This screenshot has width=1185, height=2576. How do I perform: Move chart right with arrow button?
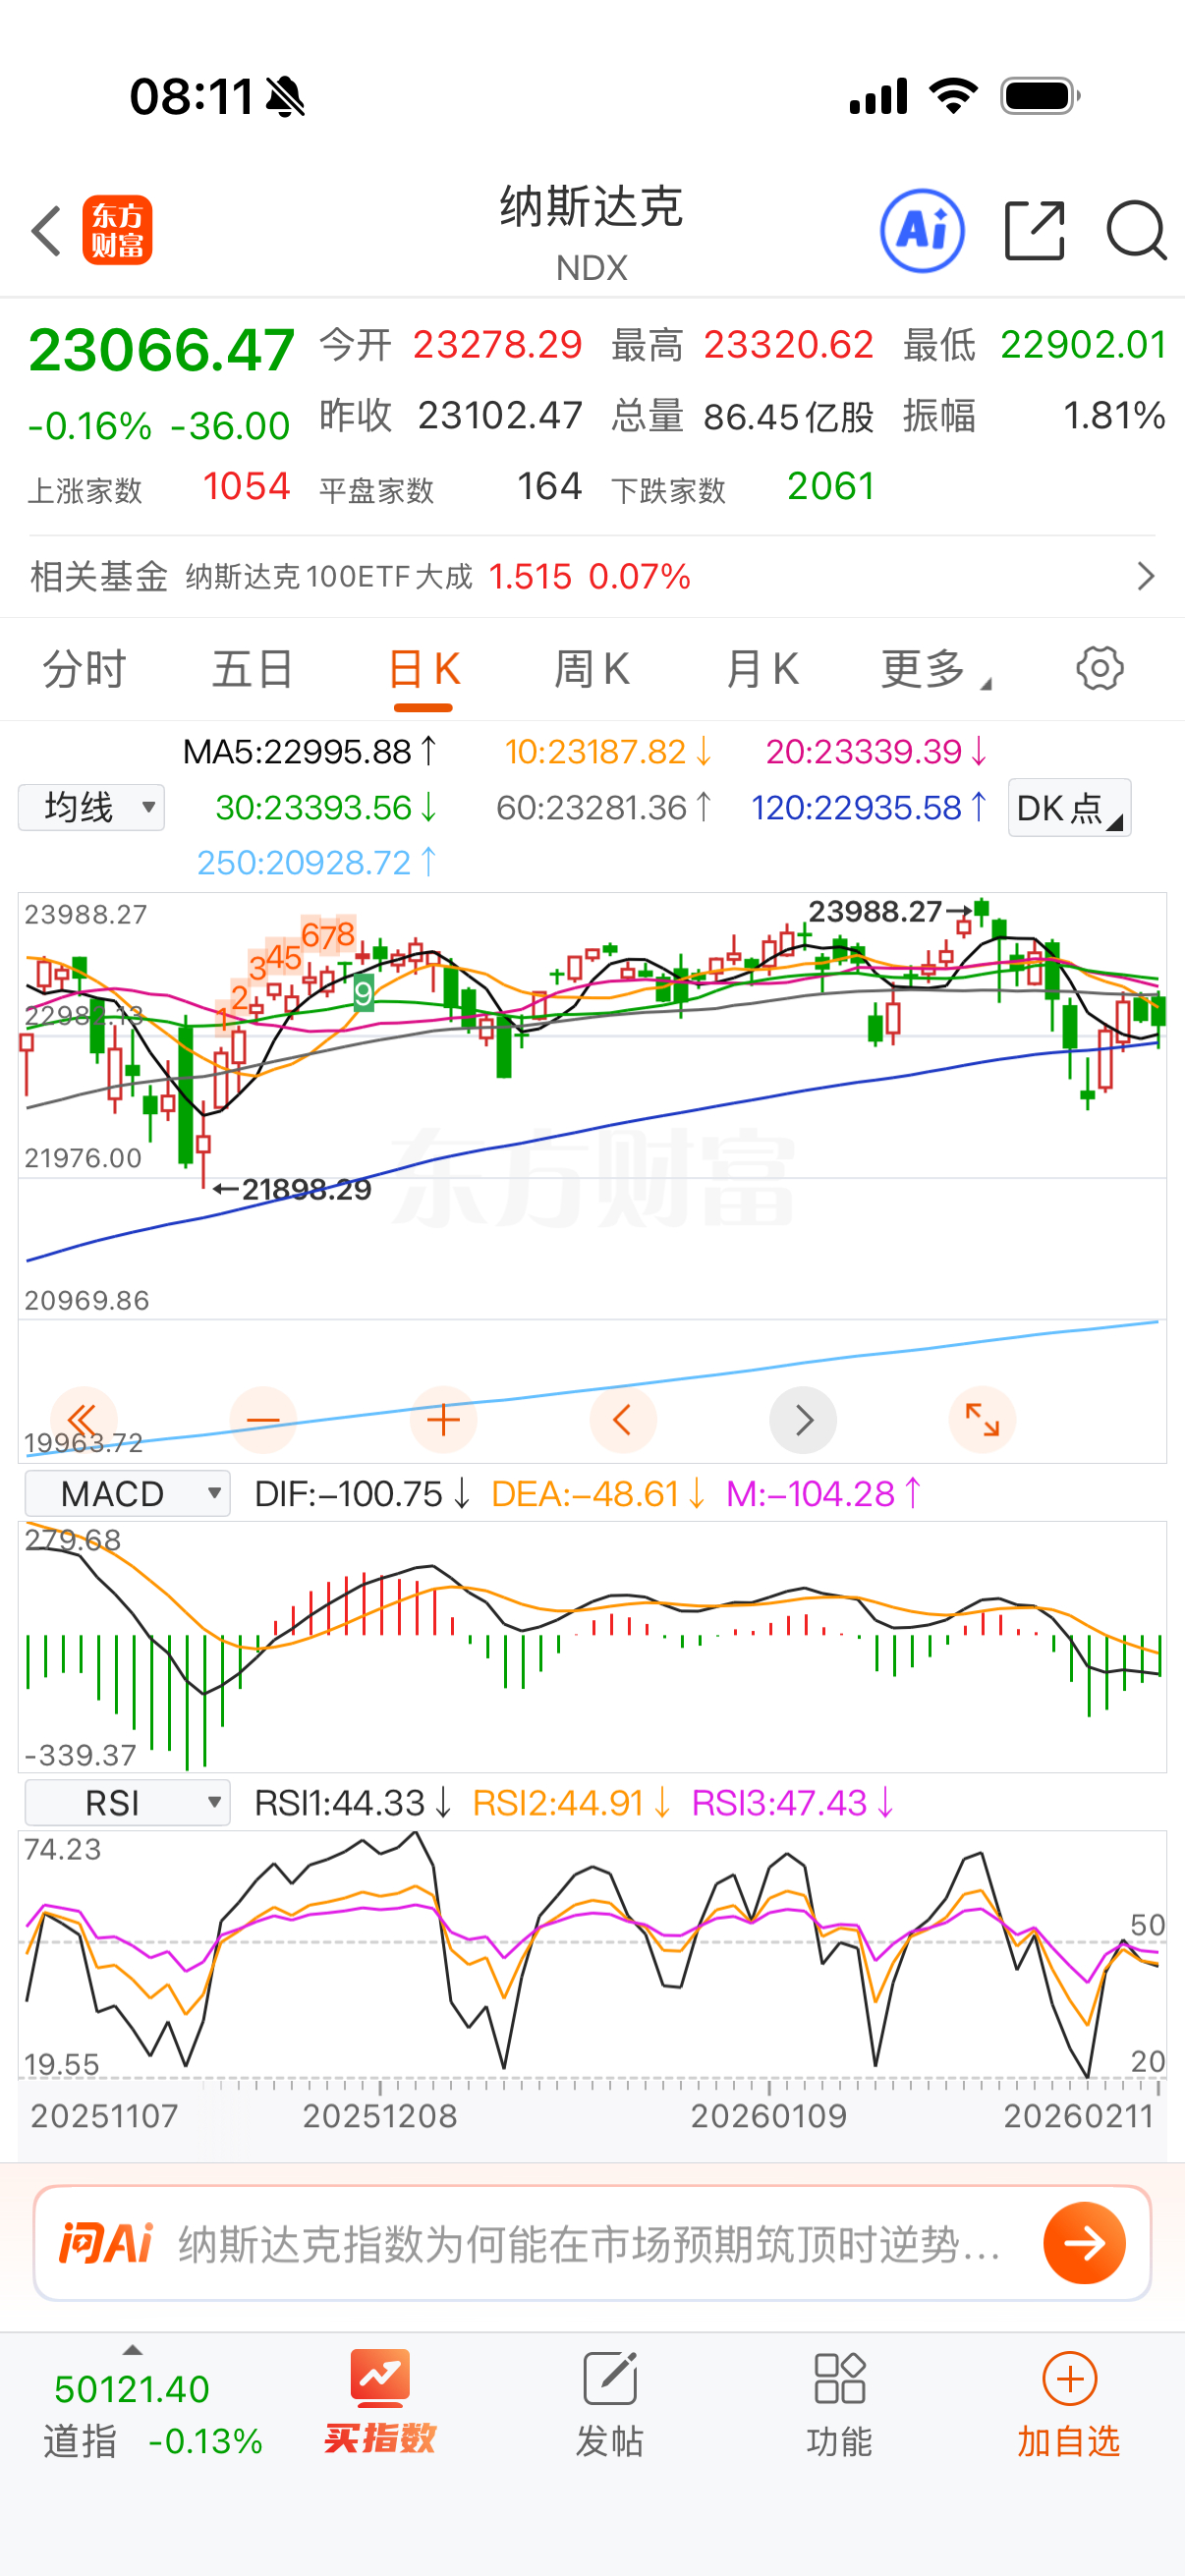click(803, 1420)
